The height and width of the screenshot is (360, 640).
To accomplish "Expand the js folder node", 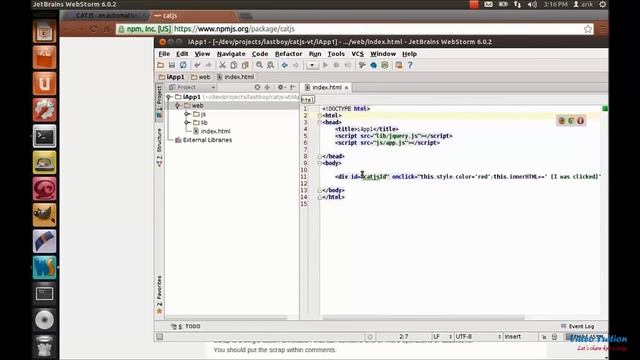I will coord(187,114).
